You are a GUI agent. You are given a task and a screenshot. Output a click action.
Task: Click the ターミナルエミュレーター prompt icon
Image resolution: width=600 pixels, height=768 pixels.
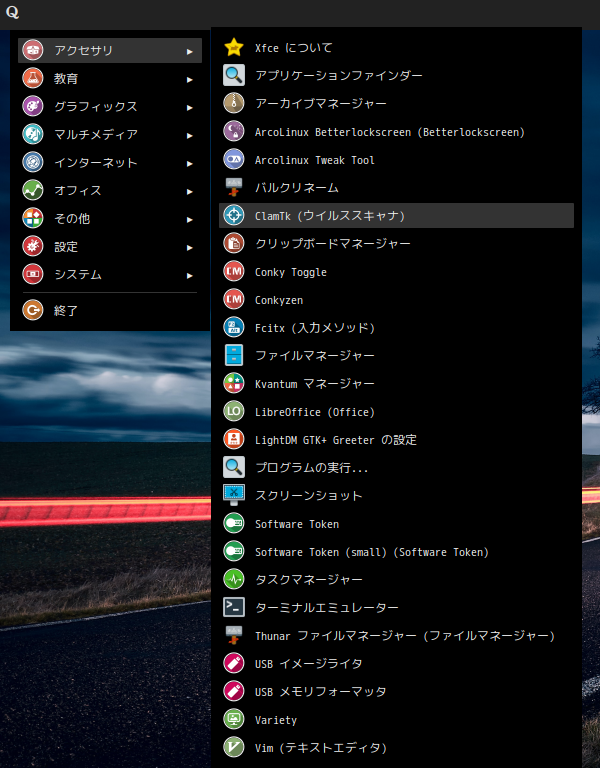click(234, 607)
